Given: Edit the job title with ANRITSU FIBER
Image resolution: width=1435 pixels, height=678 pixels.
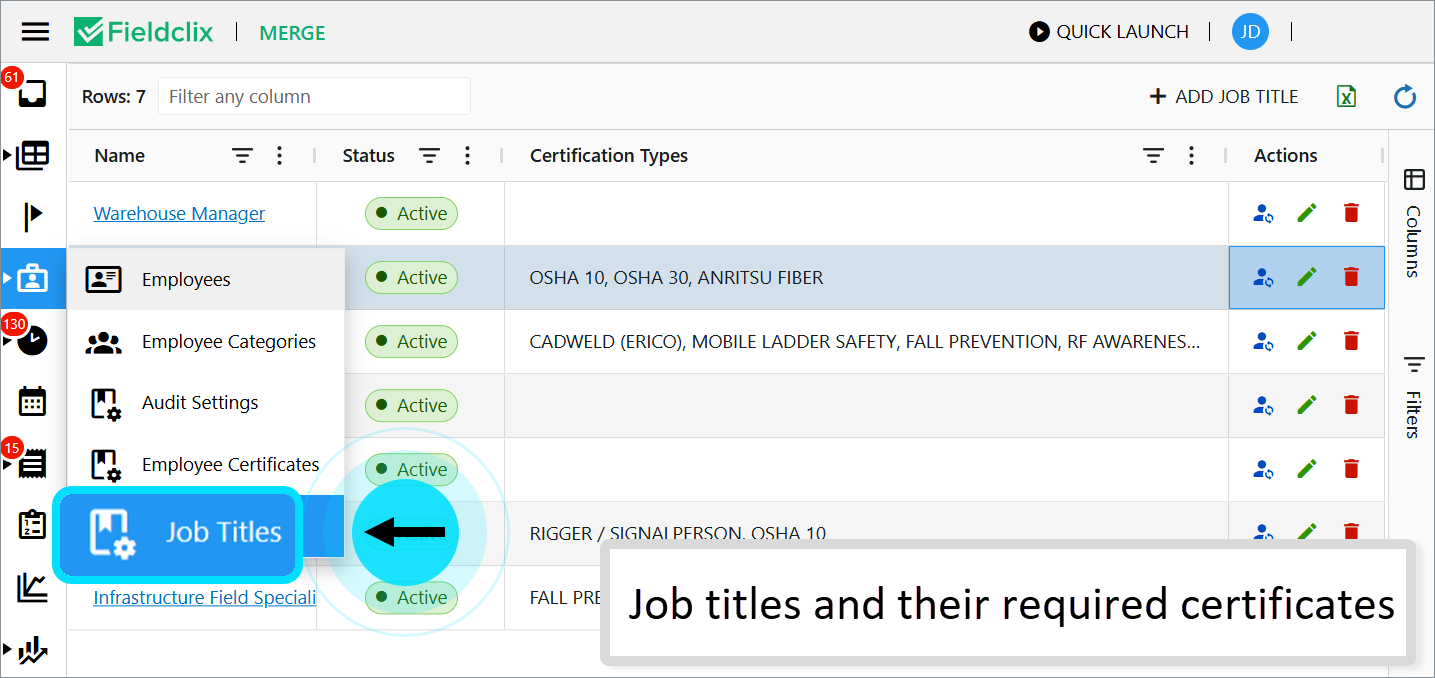Looking at the screenshot, I should click(1307, 277).
